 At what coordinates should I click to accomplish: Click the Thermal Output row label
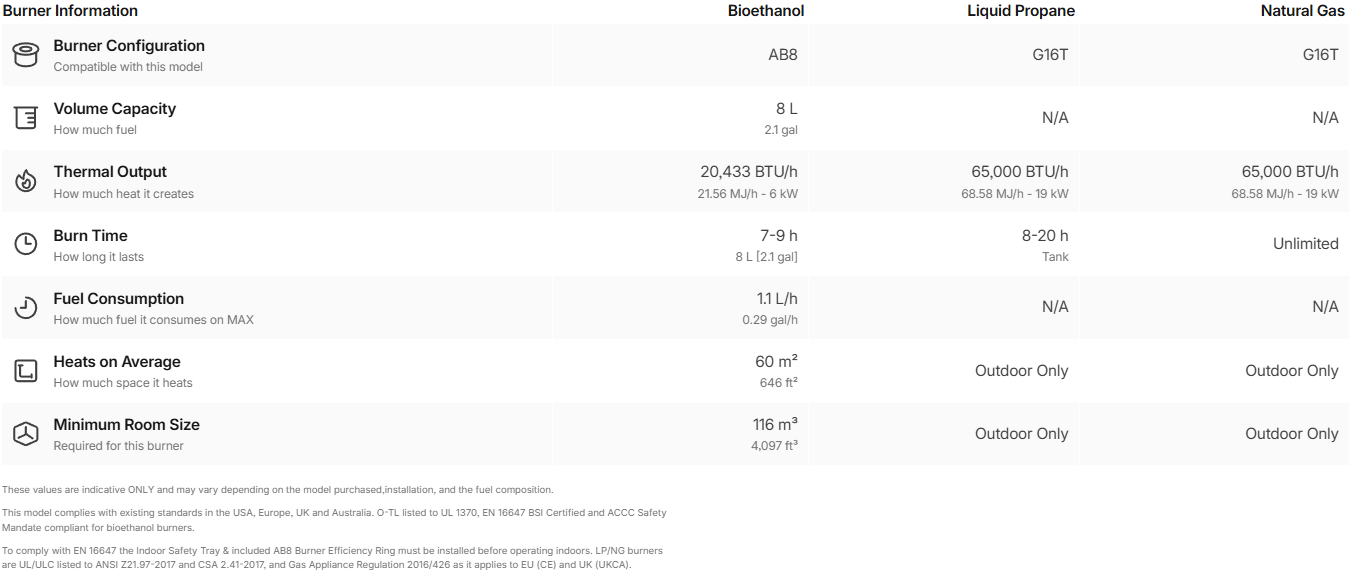(110, 172)
